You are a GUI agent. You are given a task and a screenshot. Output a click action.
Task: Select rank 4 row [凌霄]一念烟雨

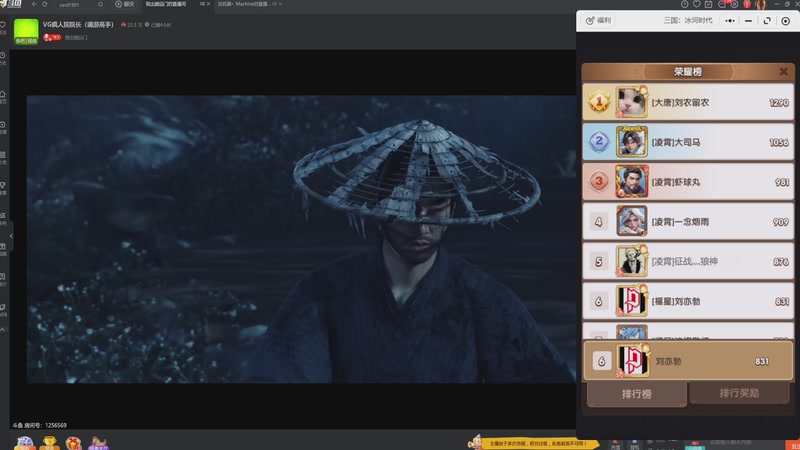pyautogui.click(x=688, y=221)
